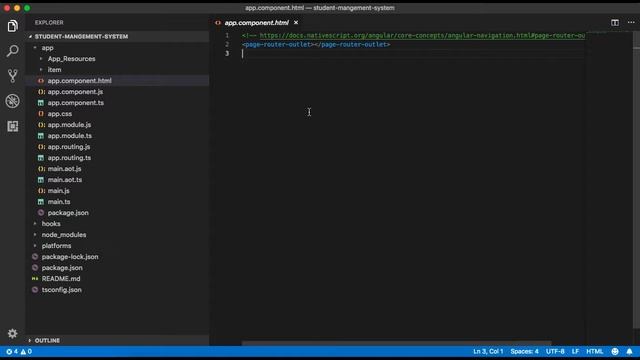
Task: Expand the App_Resources folder
Action: tap(71, 59)
